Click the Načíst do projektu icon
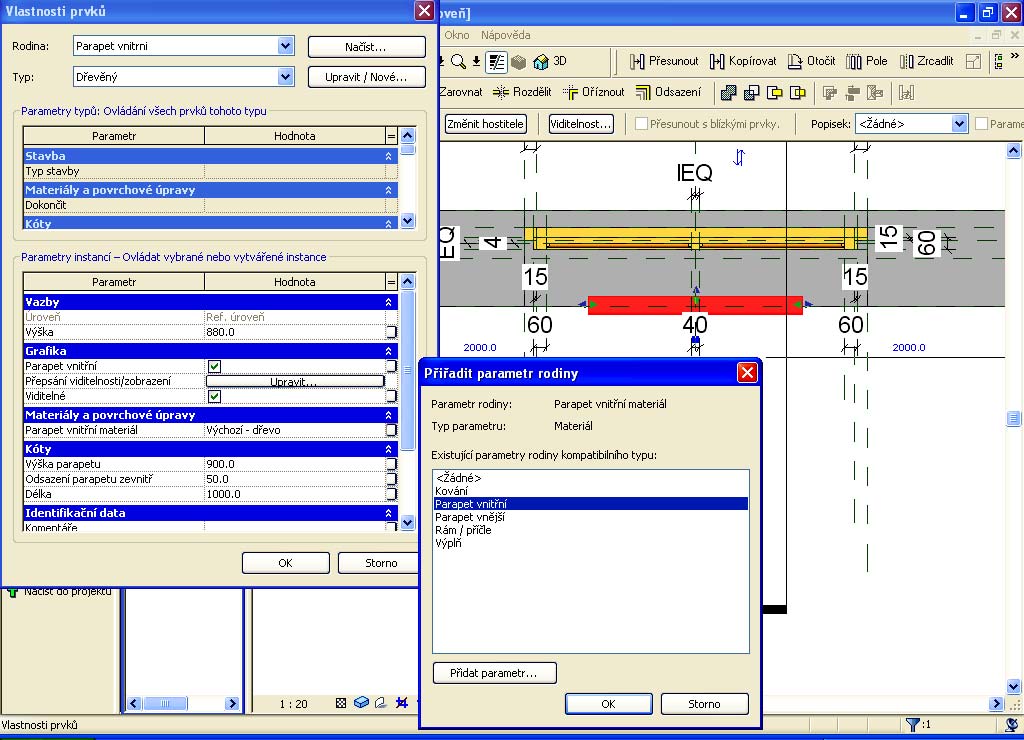The image size is (1024, 740). [x=12, y=592]
